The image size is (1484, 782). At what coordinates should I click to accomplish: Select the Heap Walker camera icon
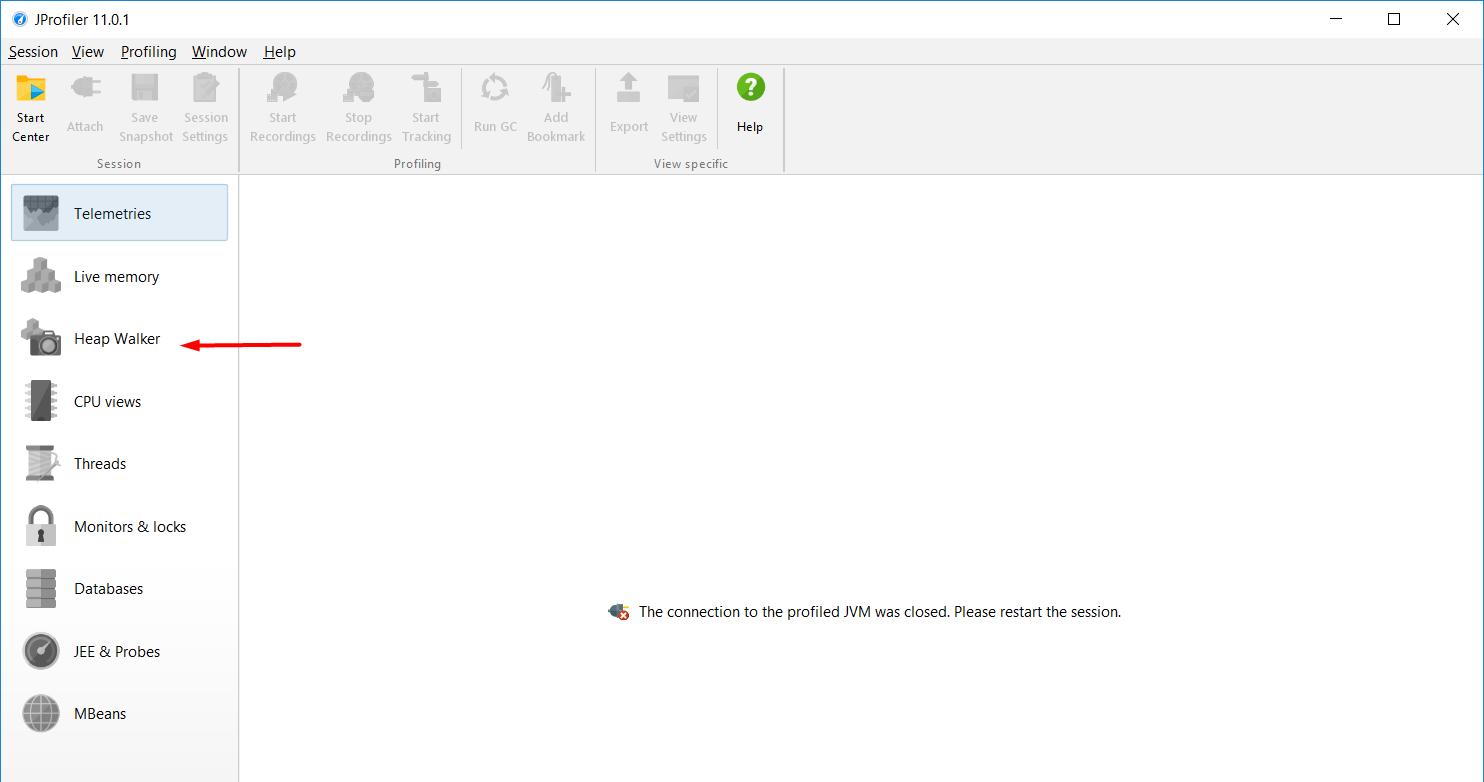(41, 338)
